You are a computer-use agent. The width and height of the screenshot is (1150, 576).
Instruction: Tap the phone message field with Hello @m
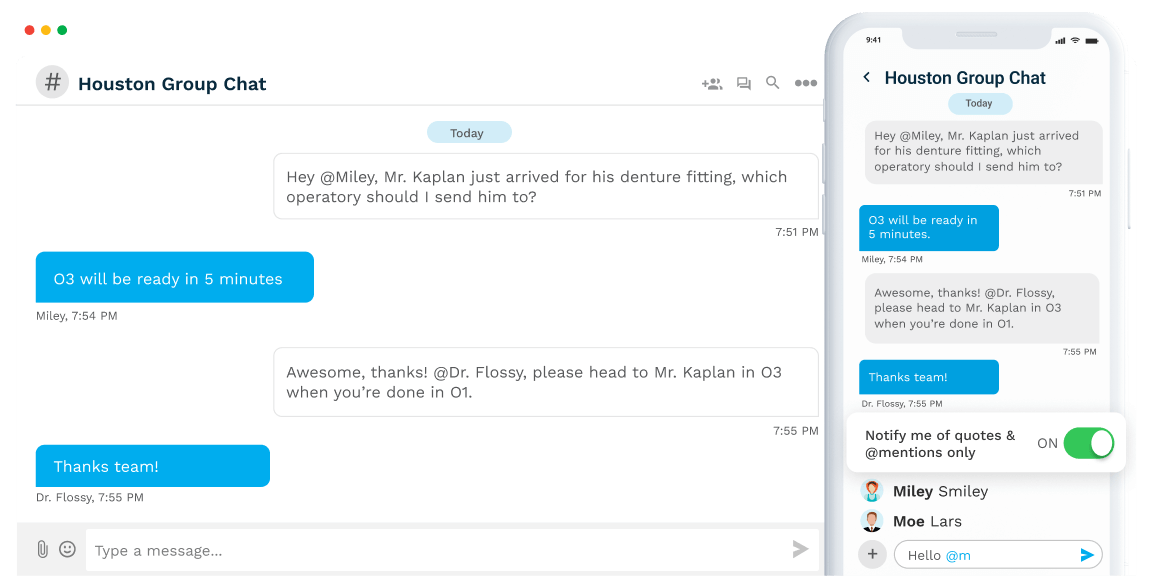pos(990,555)
